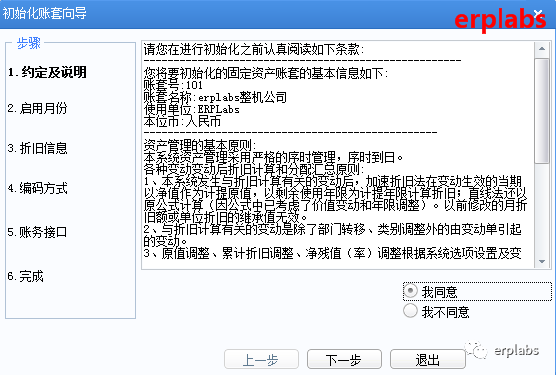Click the scrollbar up arrow
The image size is (556, 375).
point(542,49)
